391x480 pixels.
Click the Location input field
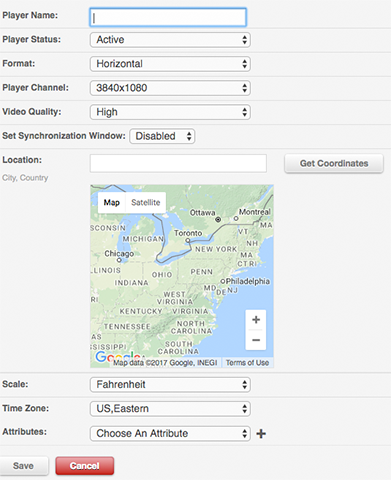pyautogui.click(x=178, y=163)
